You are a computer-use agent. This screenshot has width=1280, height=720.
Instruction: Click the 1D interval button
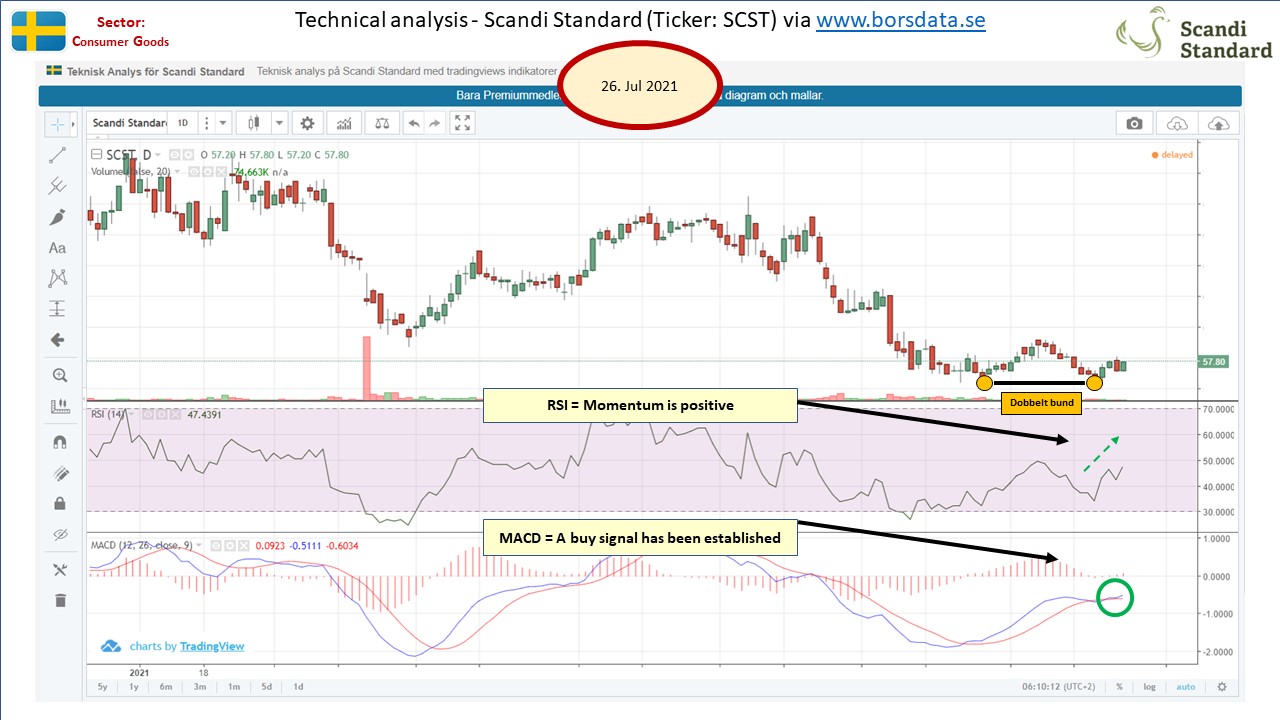[183, 123]
